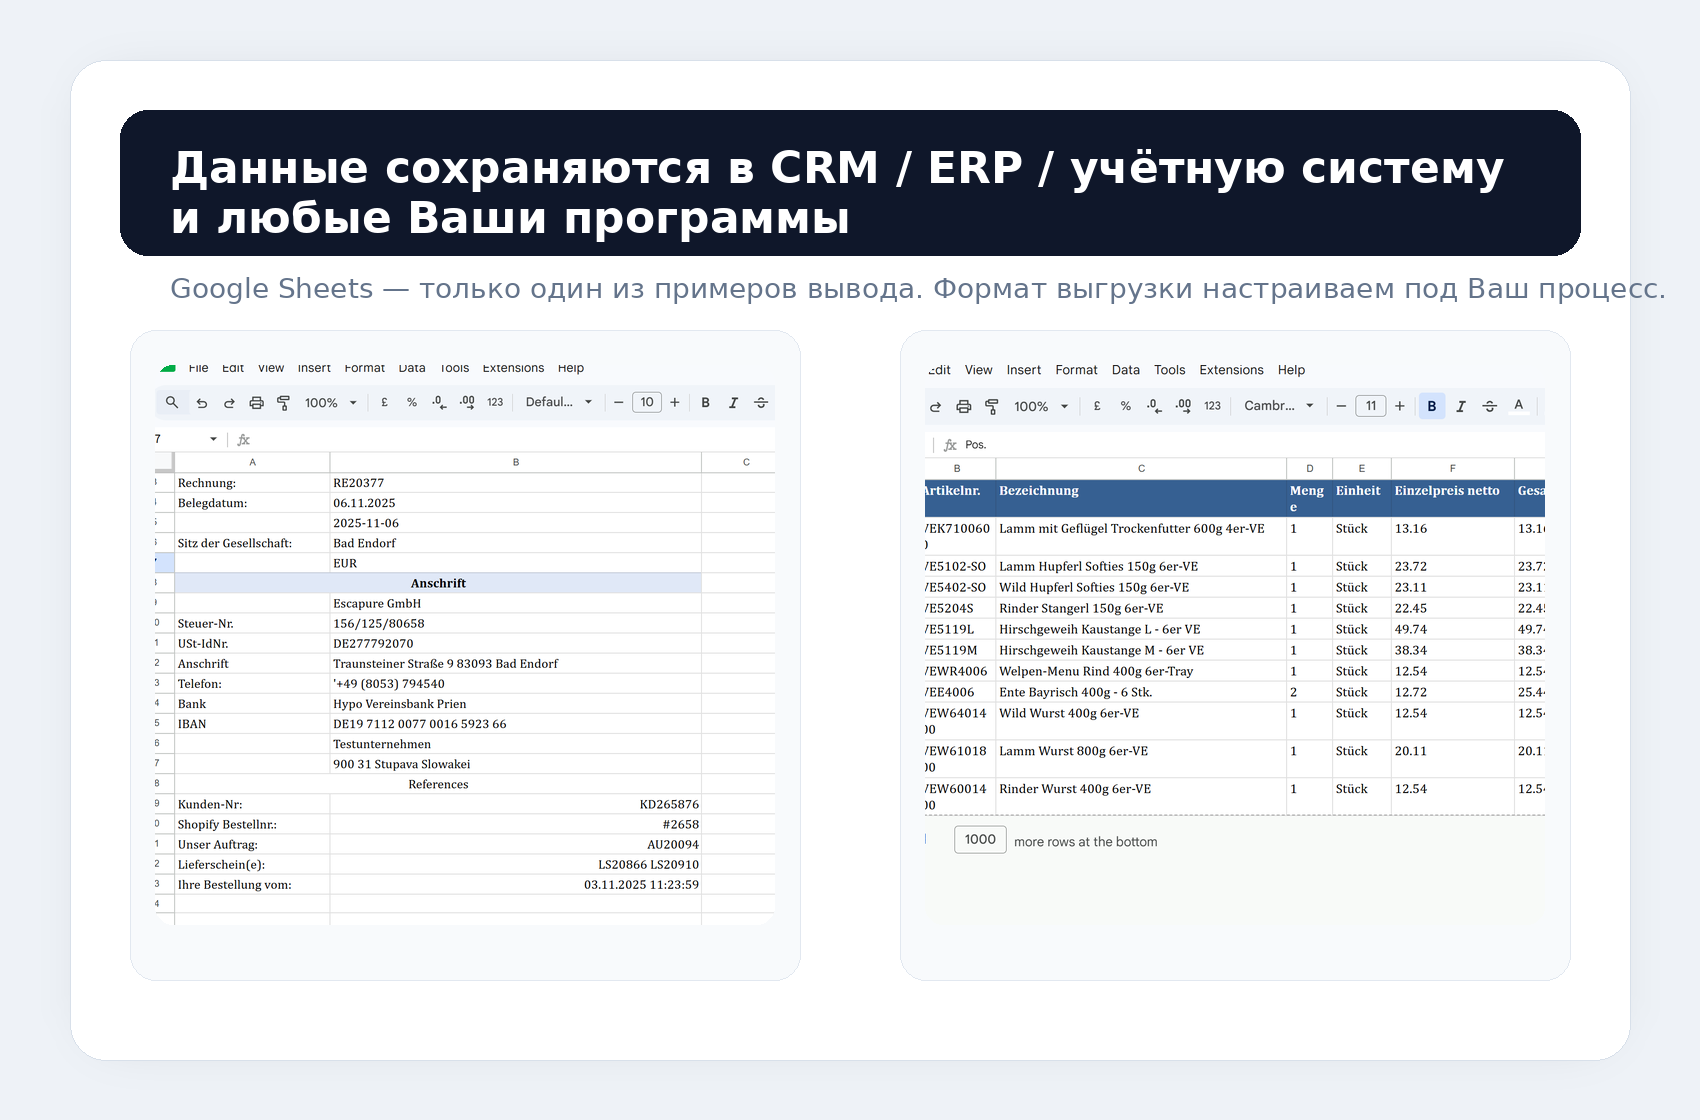Select the Search icon in the left sheet toolbar
Screen dimensions: 1700x1120
[172, 402]
